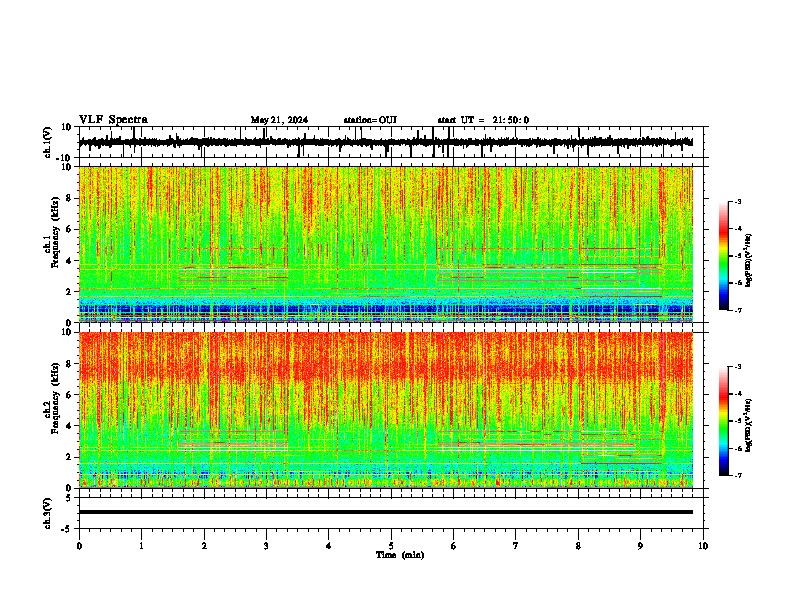
Task: Click the ch.1 color bar log(PSD) unit label
Action: coord(749,260)
